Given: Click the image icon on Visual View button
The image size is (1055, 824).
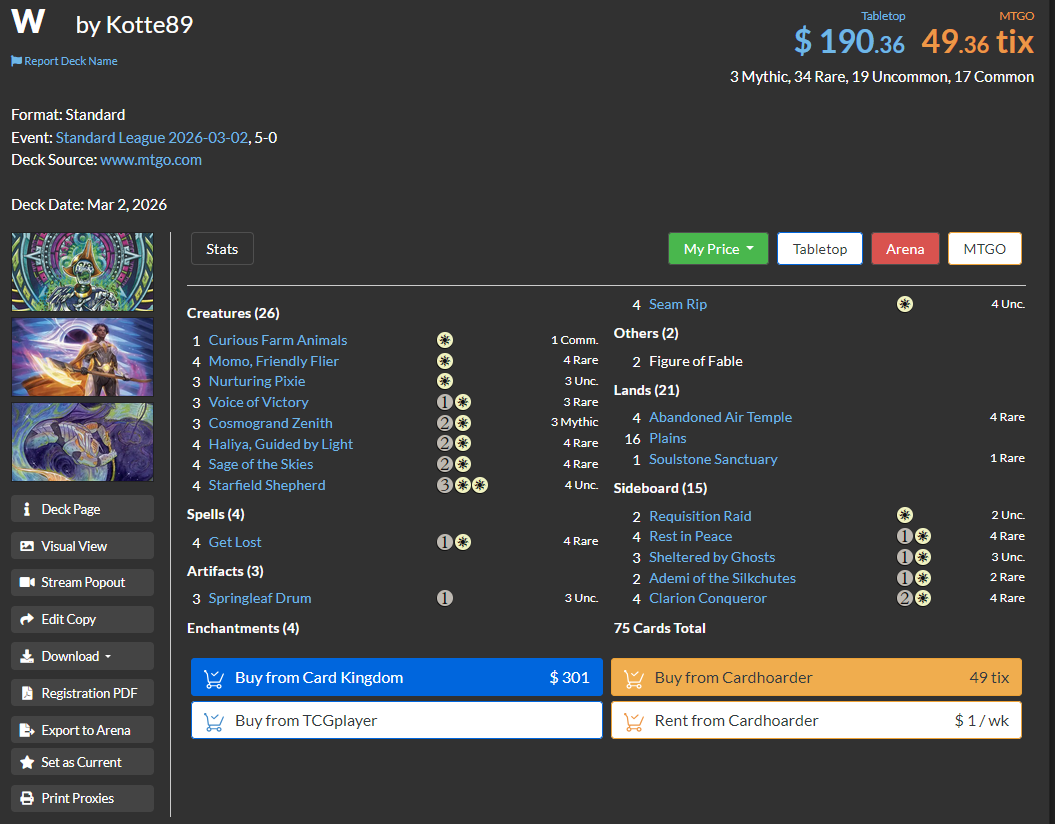Looking at the screenshot, I should click(x=27, y=546).
